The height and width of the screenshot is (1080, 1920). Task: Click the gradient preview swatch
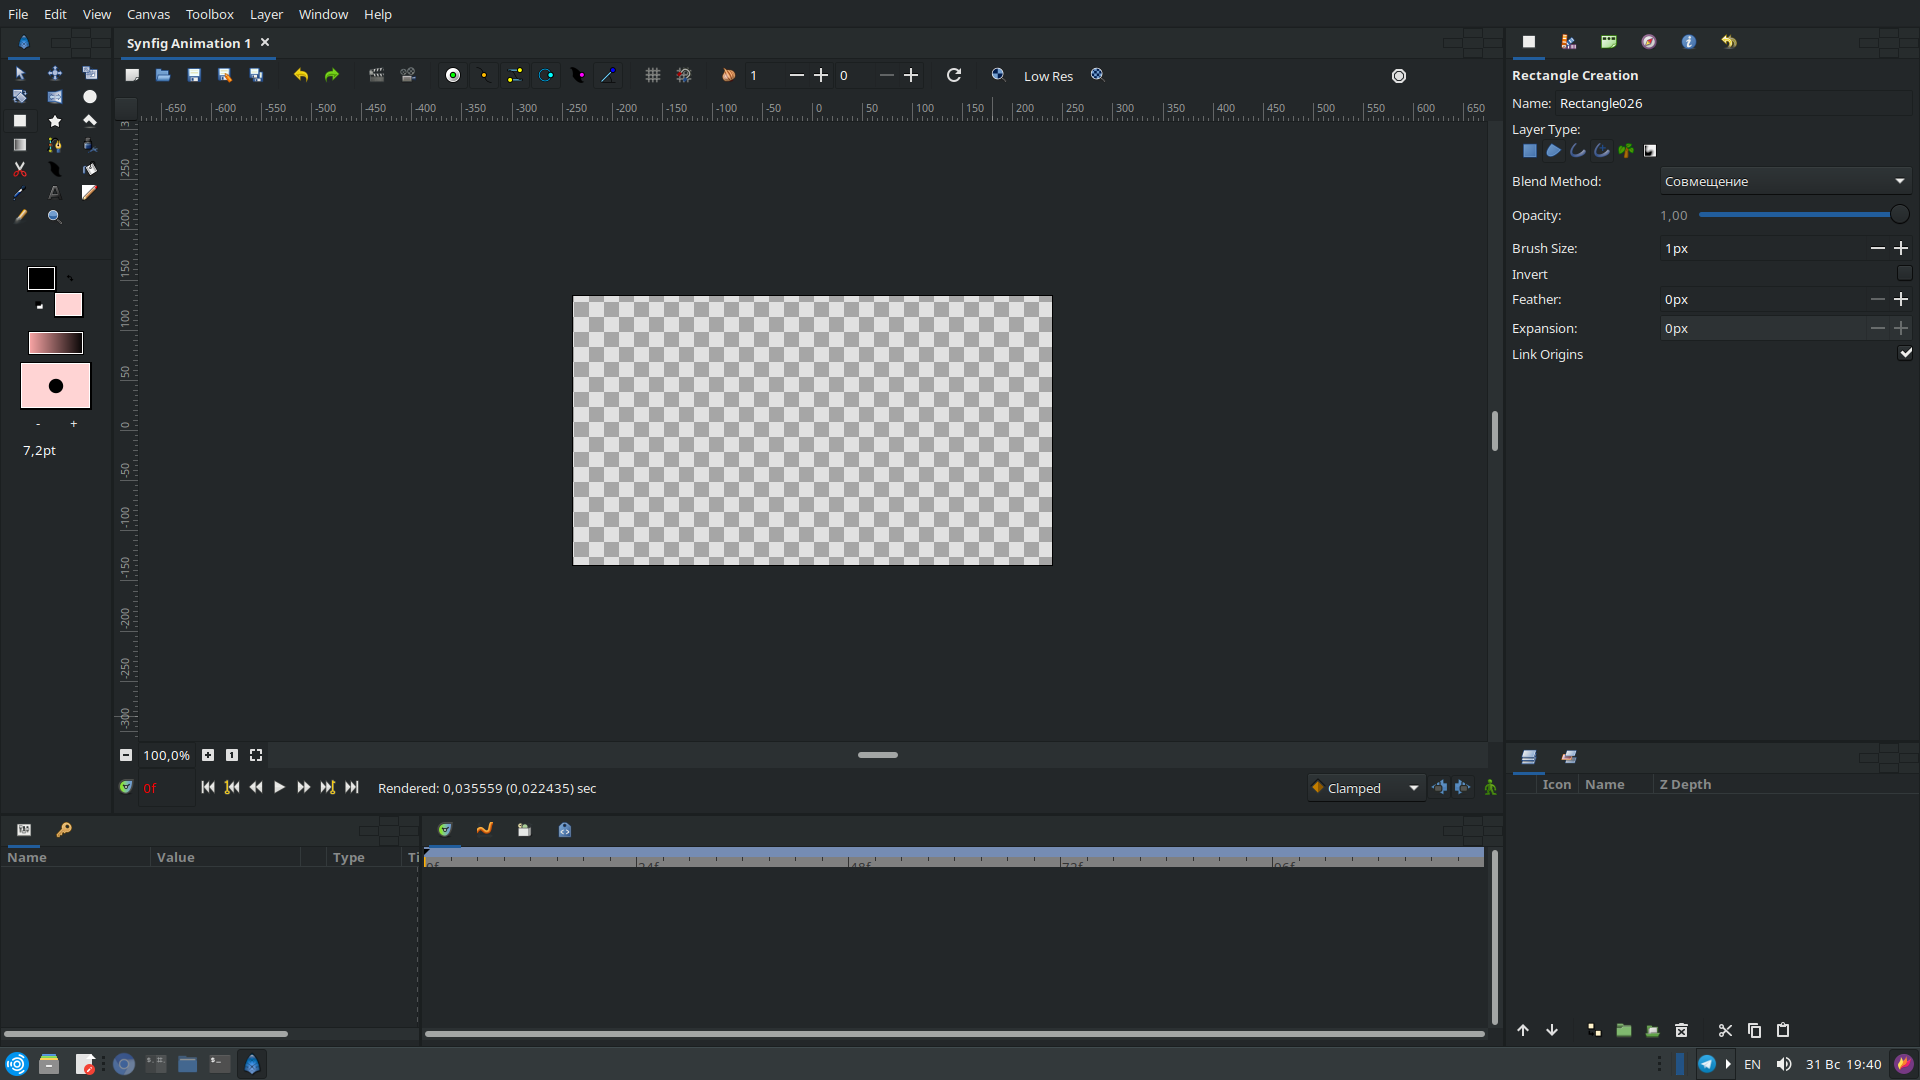tap(56, 343)
